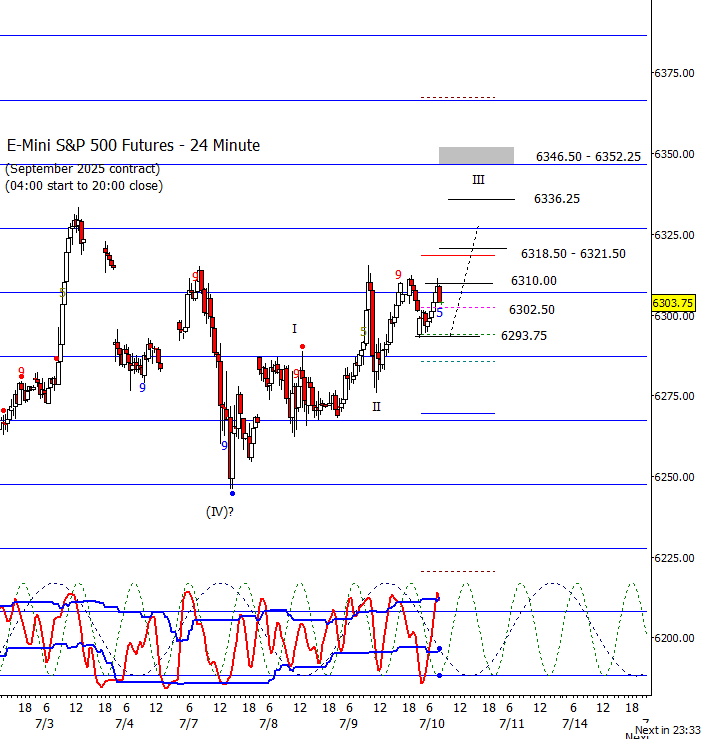Select the (September 2025 contract) subtitle
Screen dimensions: 707x739
pyautogui.click(x=82, y=169)
